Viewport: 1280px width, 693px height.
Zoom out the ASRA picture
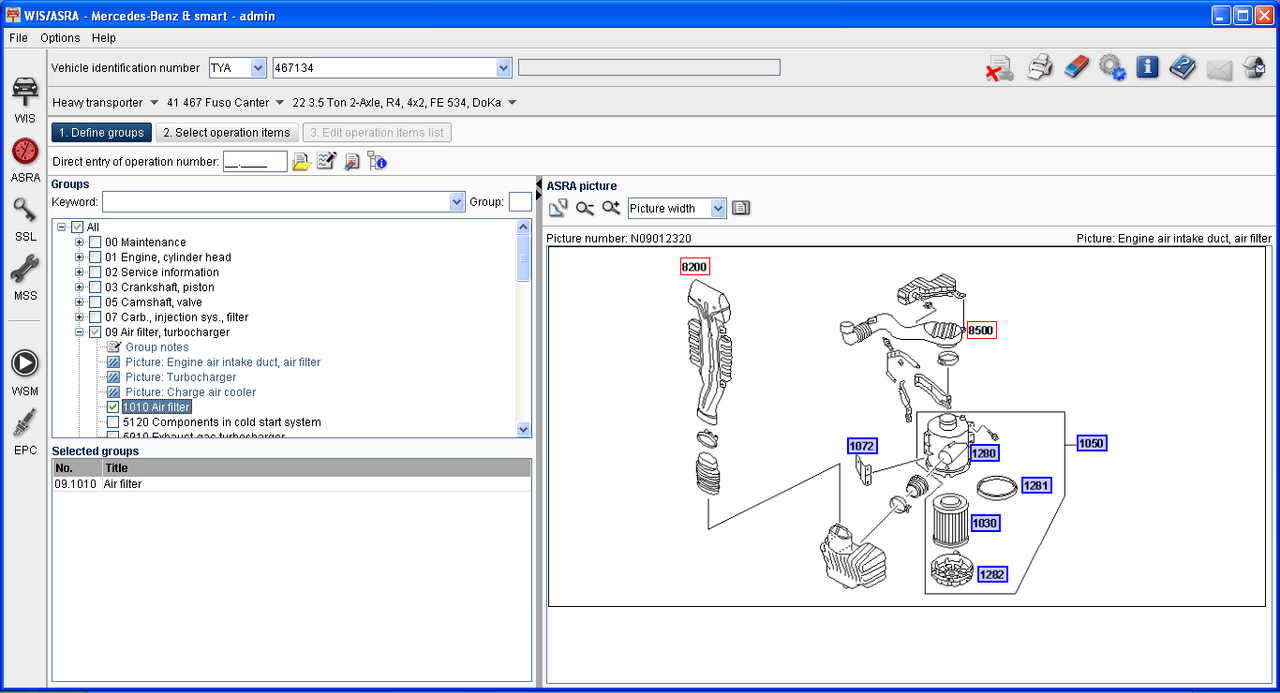585,208
